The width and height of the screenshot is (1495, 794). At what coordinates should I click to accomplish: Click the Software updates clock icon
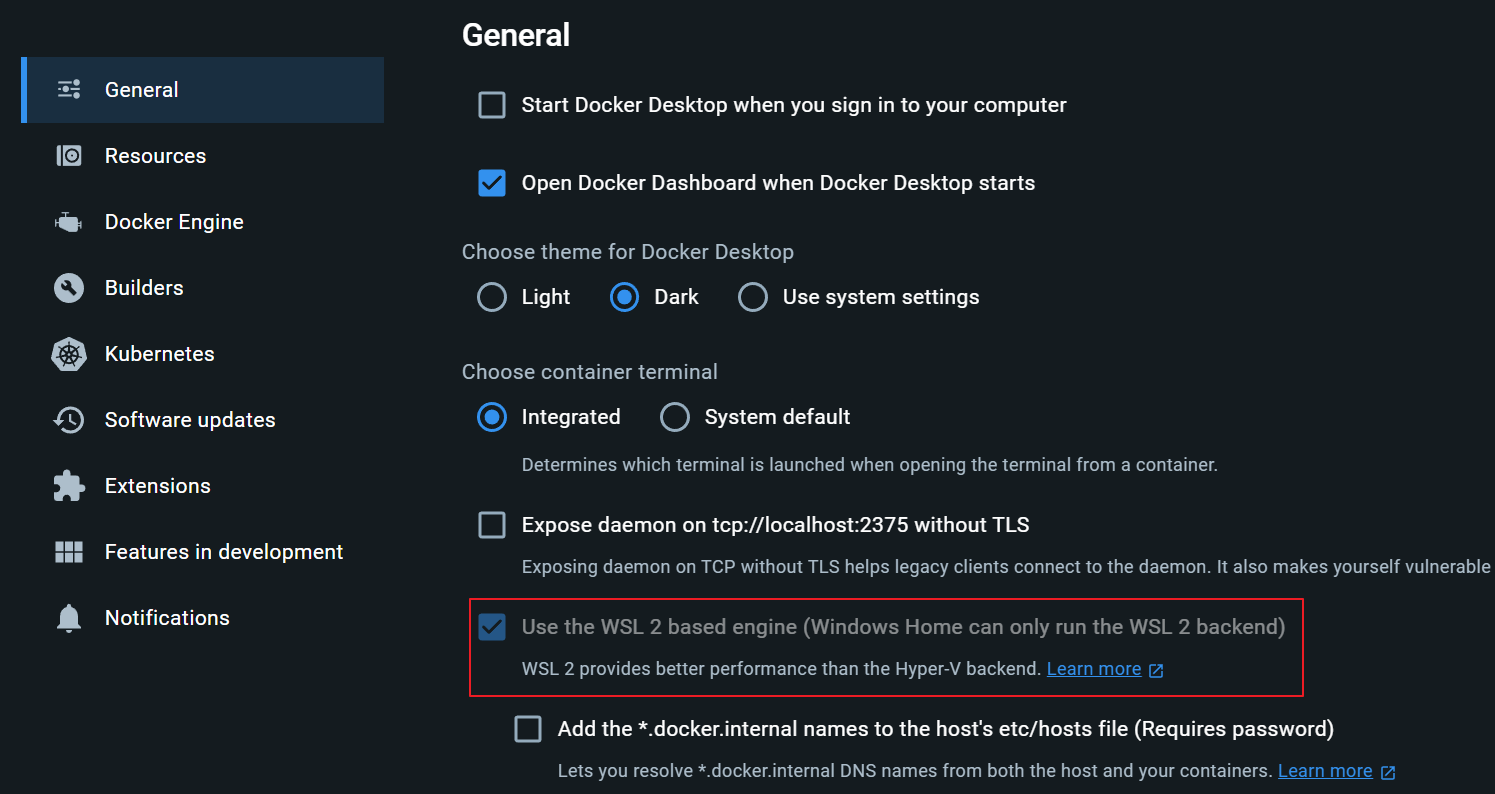(68, 419)
